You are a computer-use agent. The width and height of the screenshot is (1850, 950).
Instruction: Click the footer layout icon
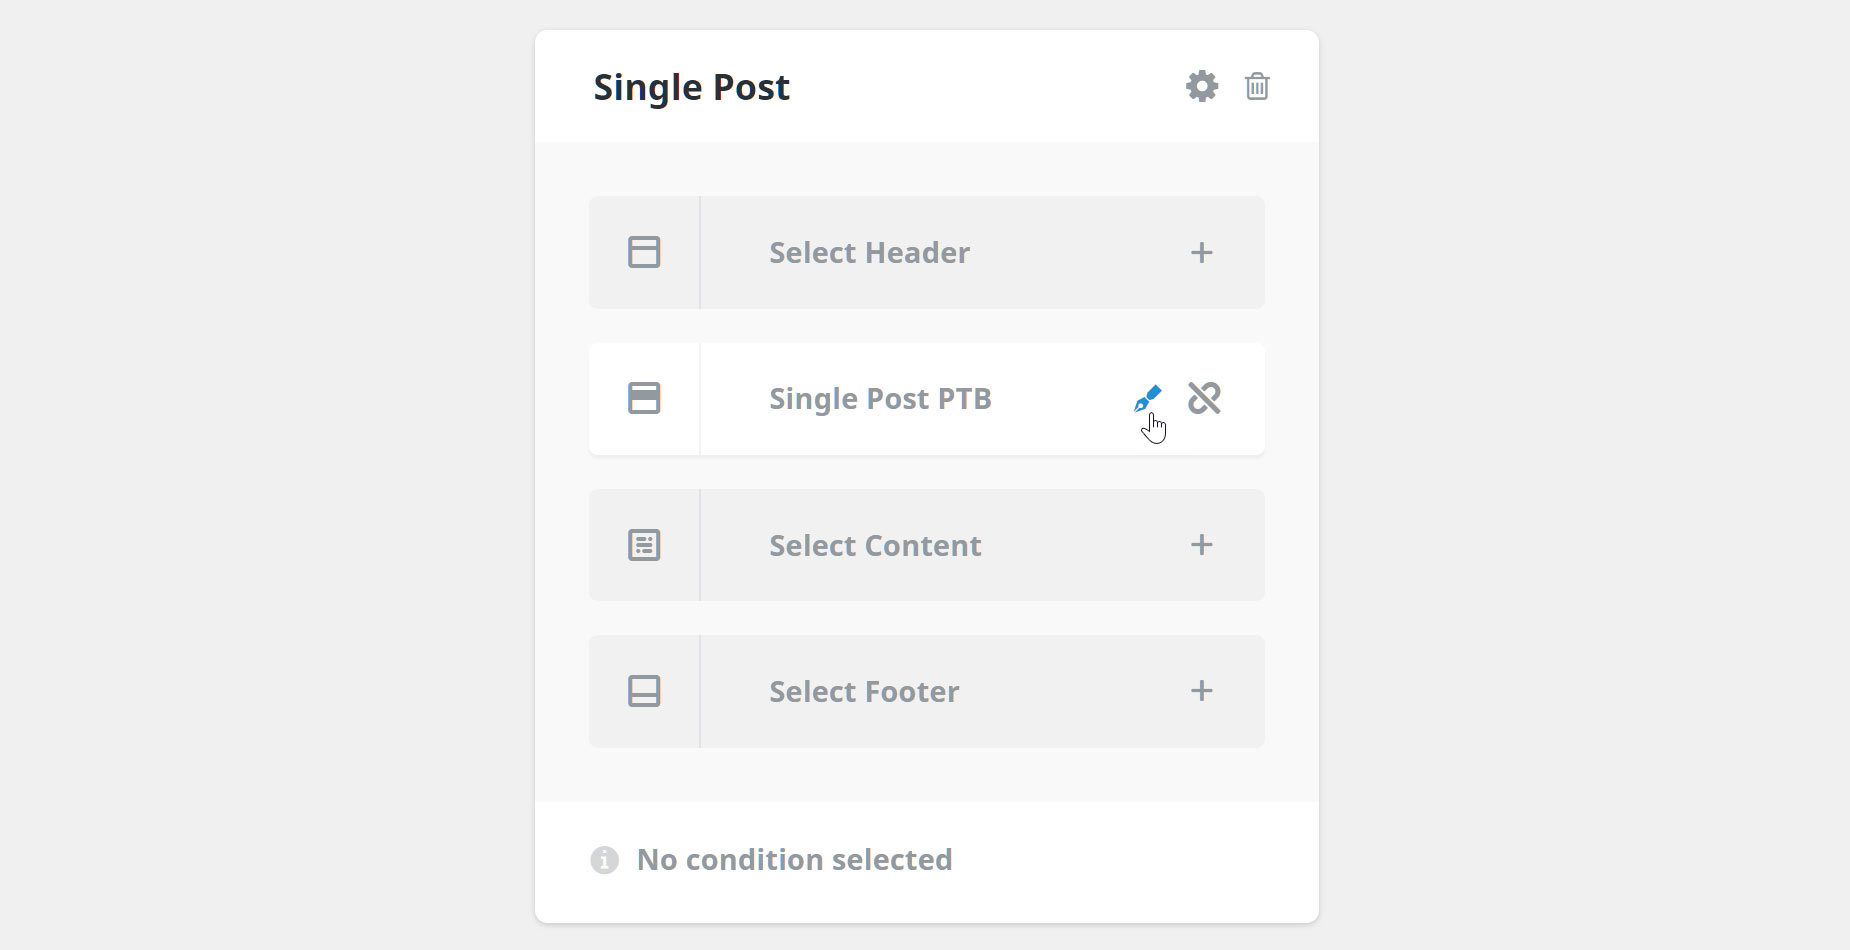point(644,691)
